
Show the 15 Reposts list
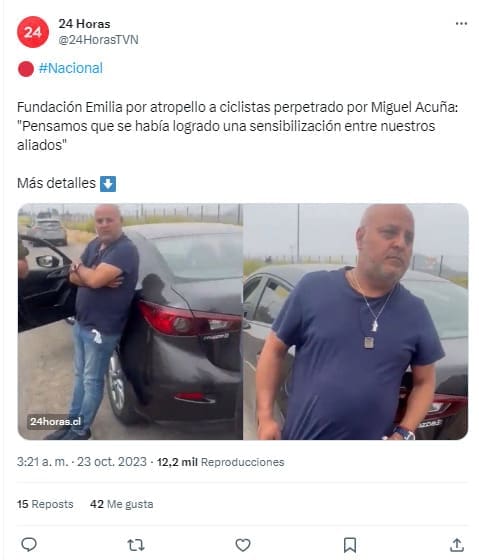click(x=45, y=504)
